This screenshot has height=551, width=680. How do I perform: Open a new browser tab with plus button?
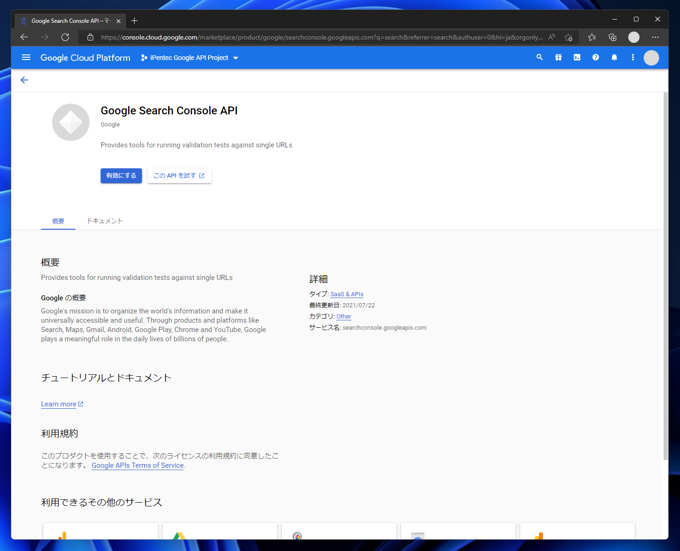pos(134,20)
